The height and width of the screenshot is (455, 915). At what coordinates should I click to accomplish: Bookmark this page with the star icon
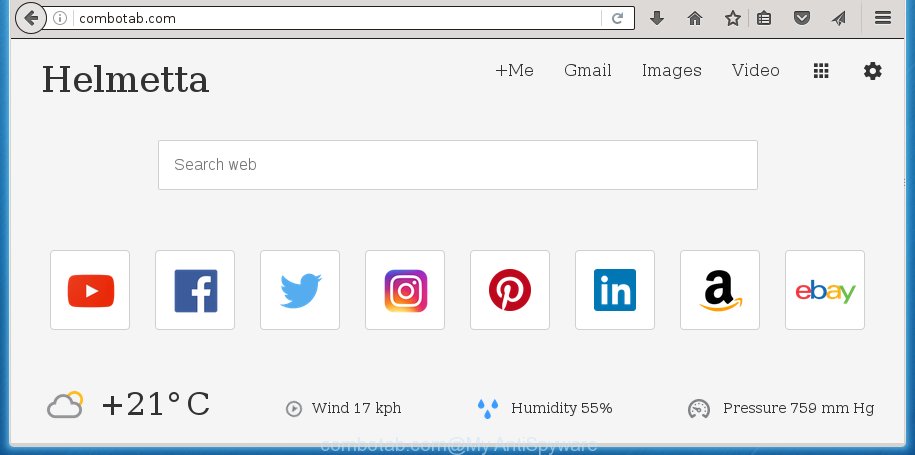732,18
